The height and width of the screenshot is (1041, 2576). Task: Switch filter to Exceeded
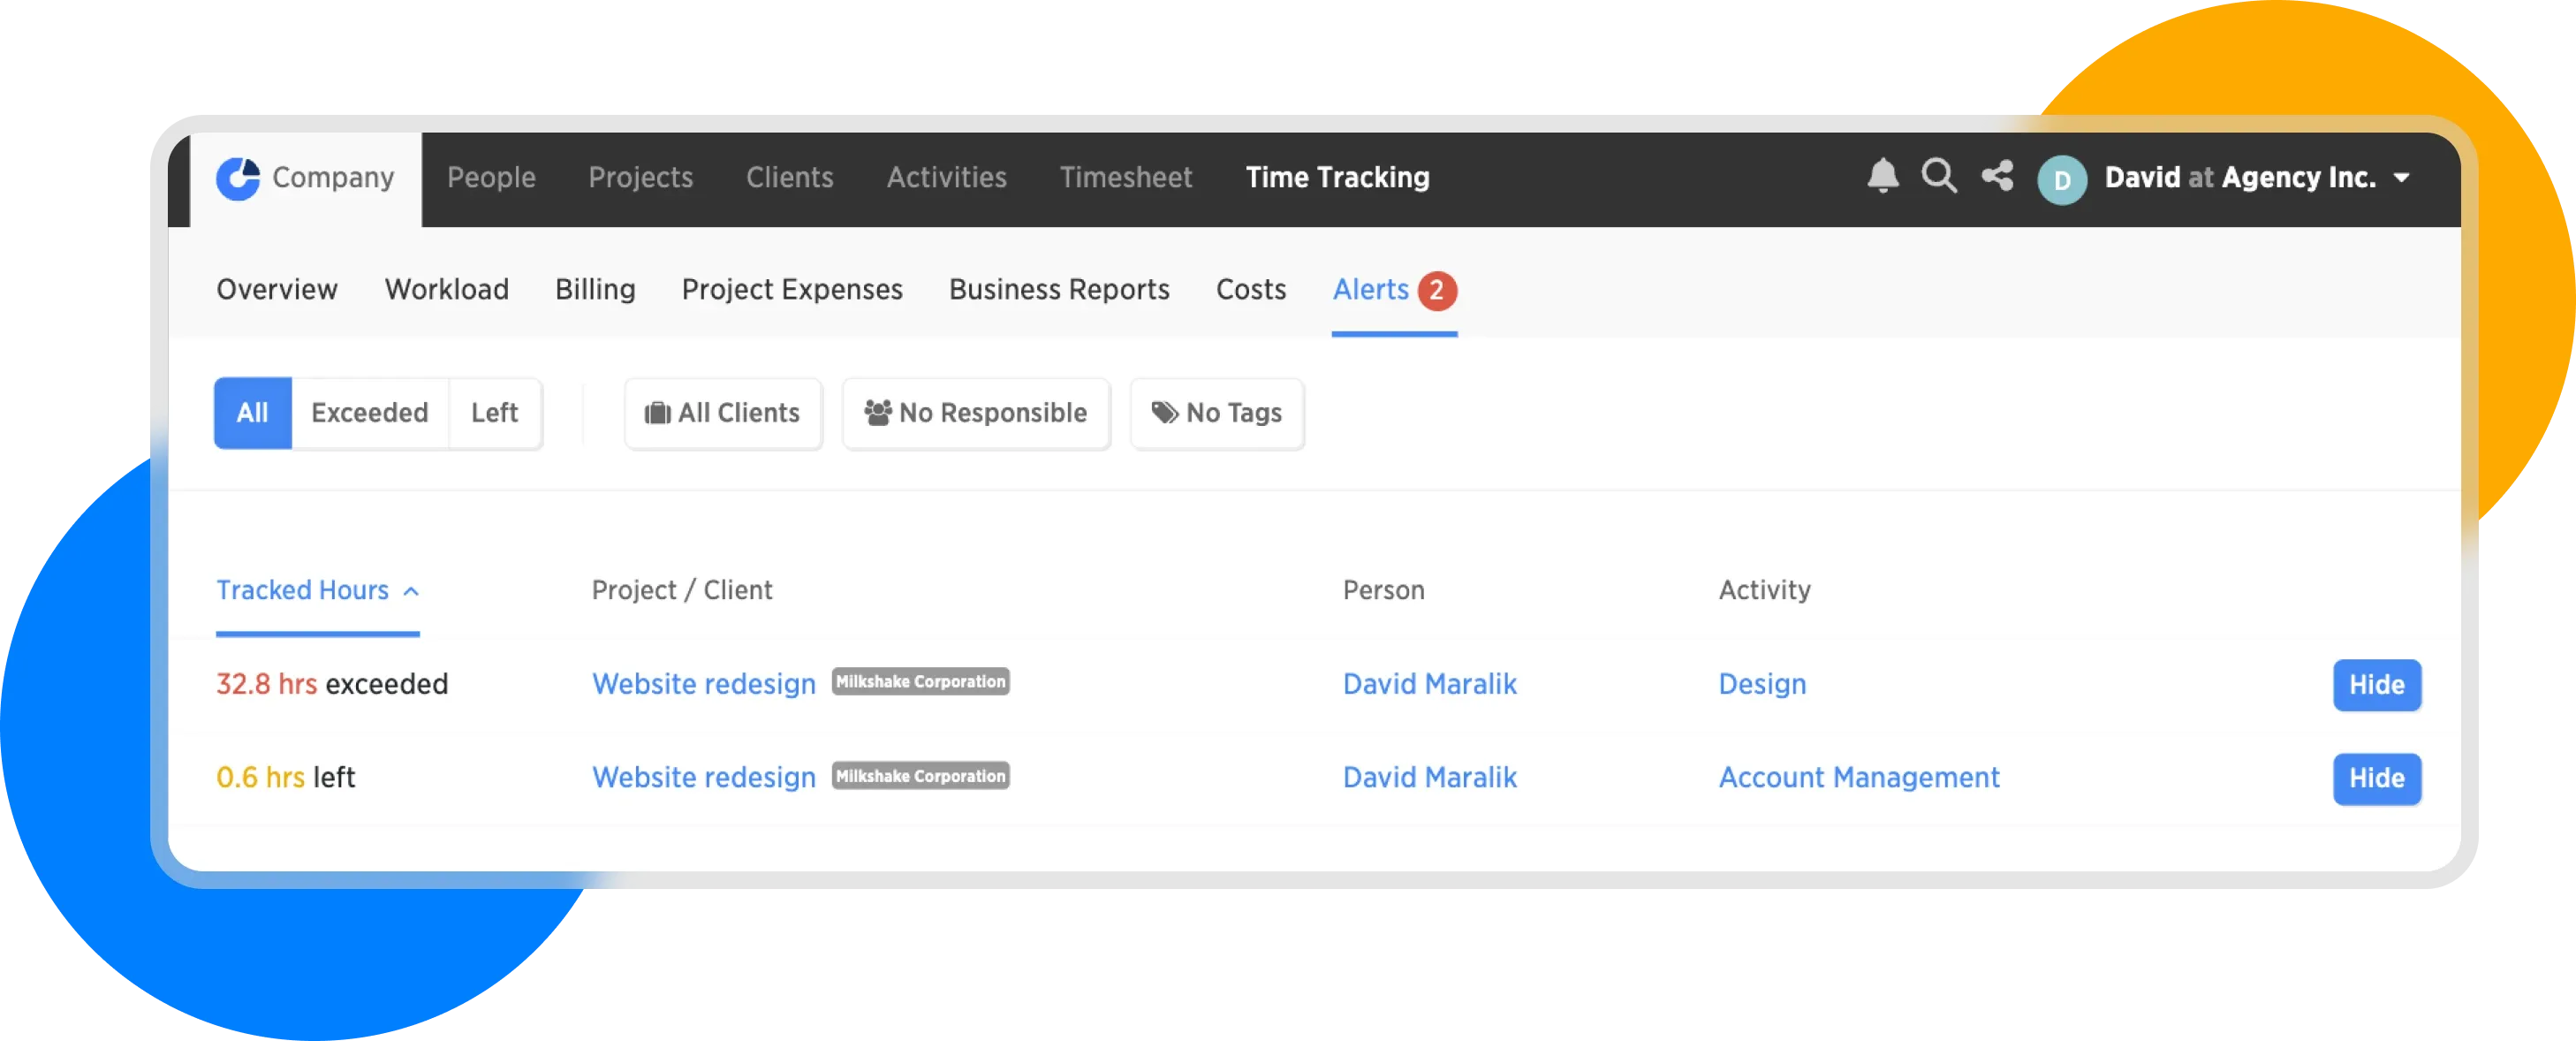(x=369, y=413)
